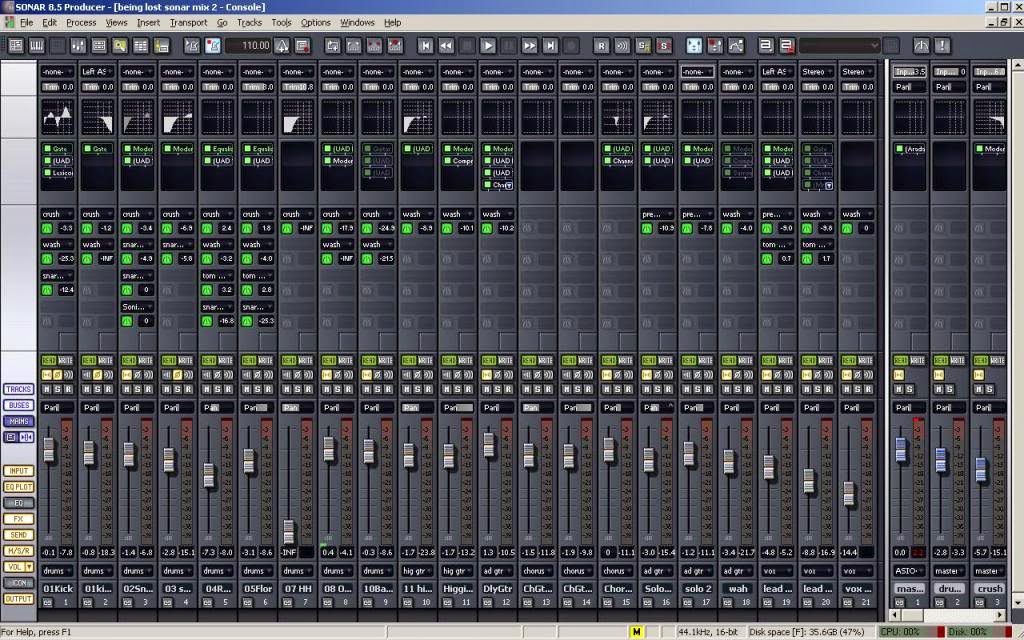Viewport: 1024px width, 640px height.
Task: Jump to the end of the project
Action: [551, 45]
